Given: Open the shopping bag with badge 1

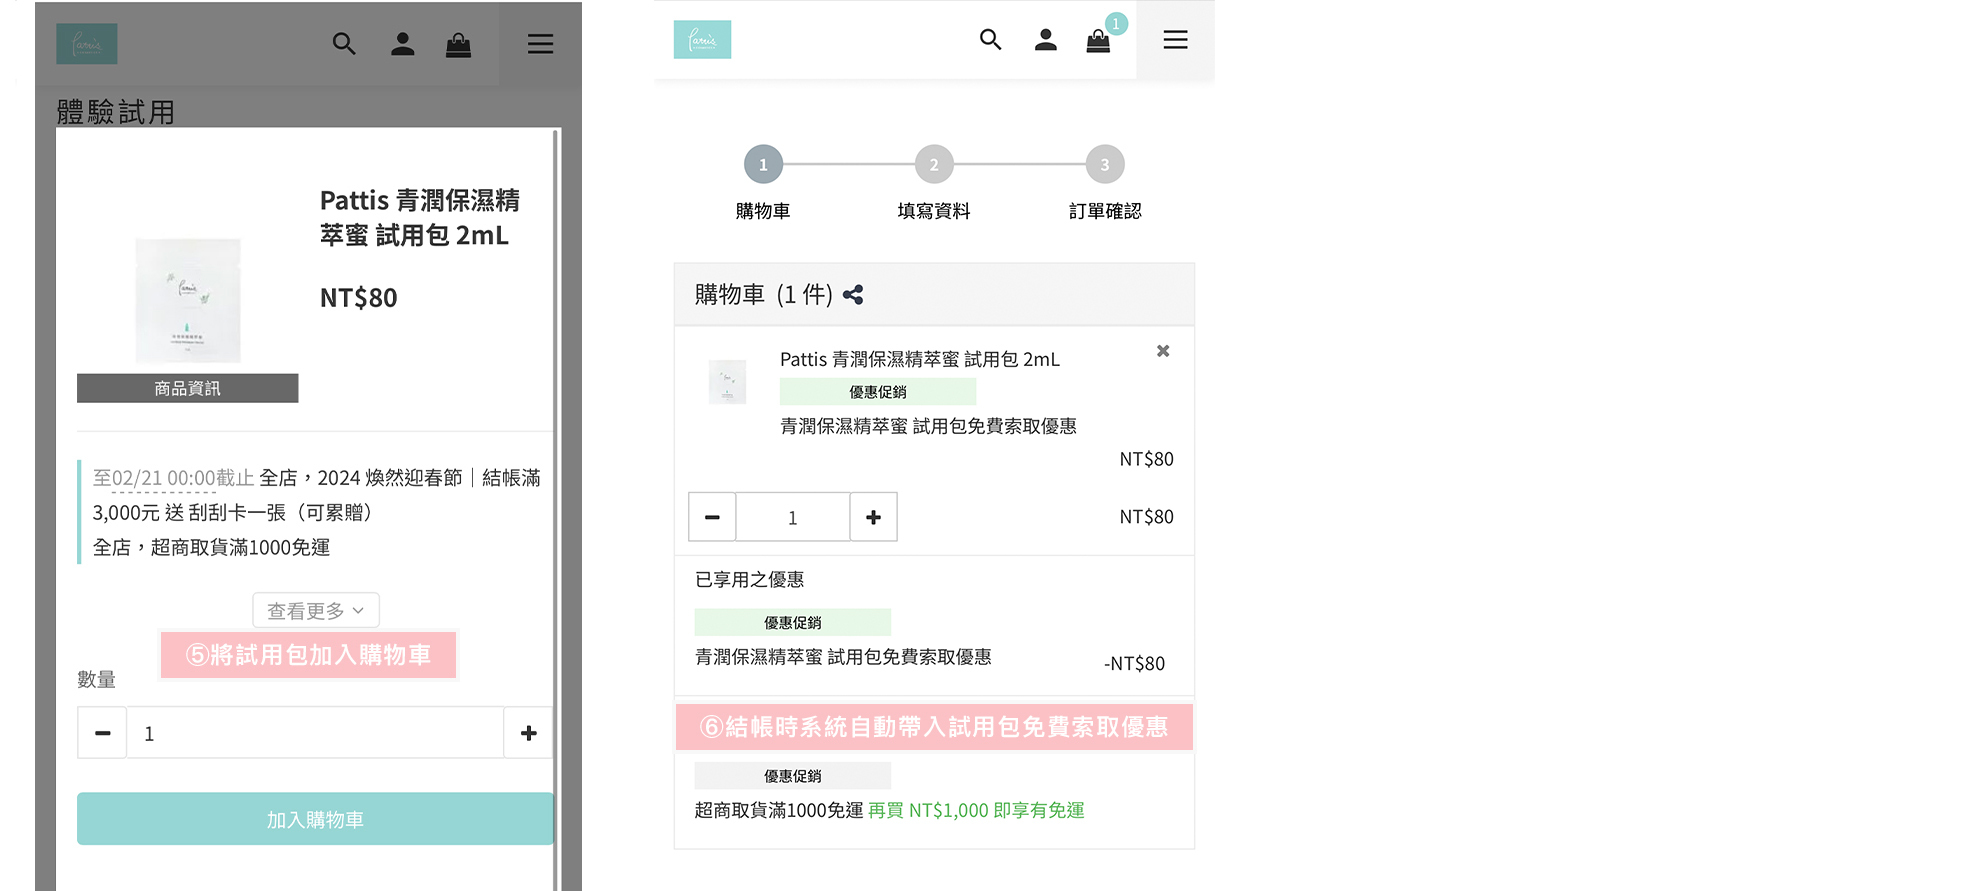Looking at the screenshot, I should (1099, 40).
